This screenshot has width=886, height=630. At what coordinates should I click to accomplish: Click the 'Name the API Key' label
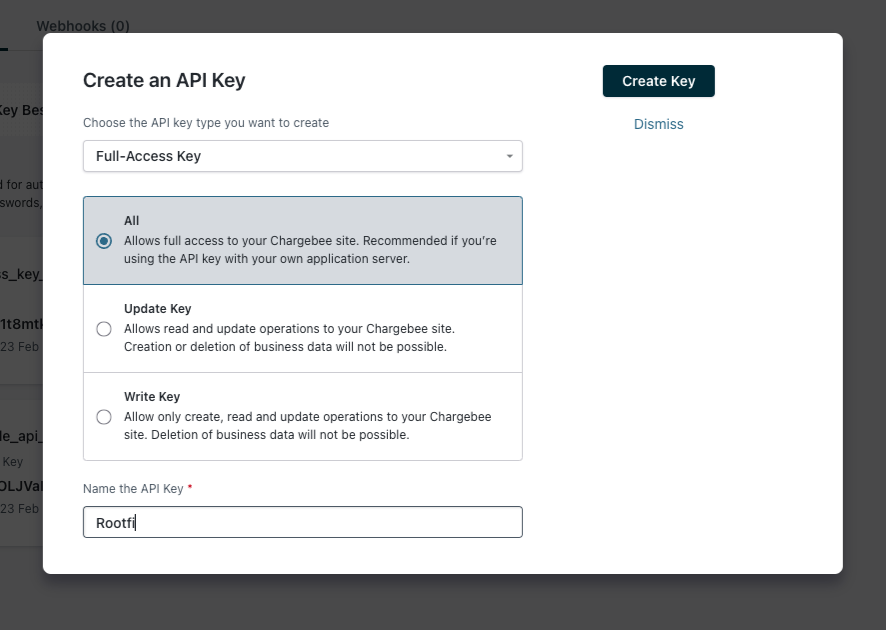(133, 489)
